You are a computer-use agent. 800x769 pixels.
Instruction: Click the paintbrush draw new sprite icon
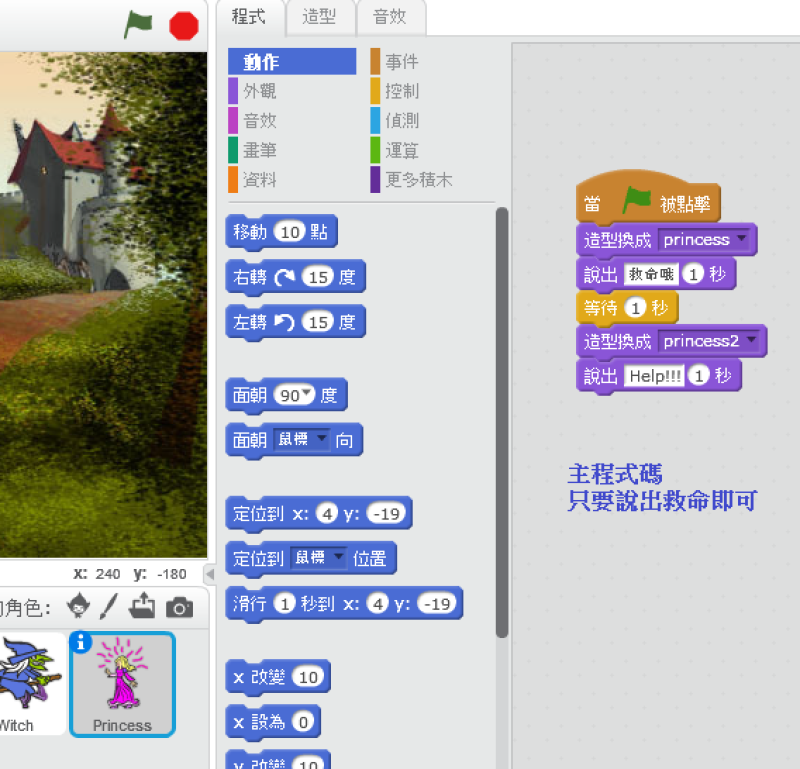[109, 605]
